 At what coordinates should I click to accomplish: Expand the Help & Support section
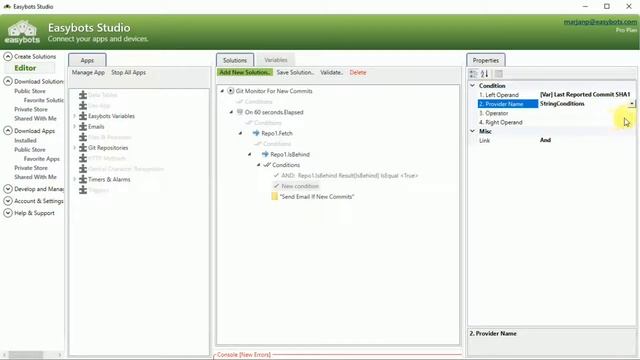coord(8,213)
